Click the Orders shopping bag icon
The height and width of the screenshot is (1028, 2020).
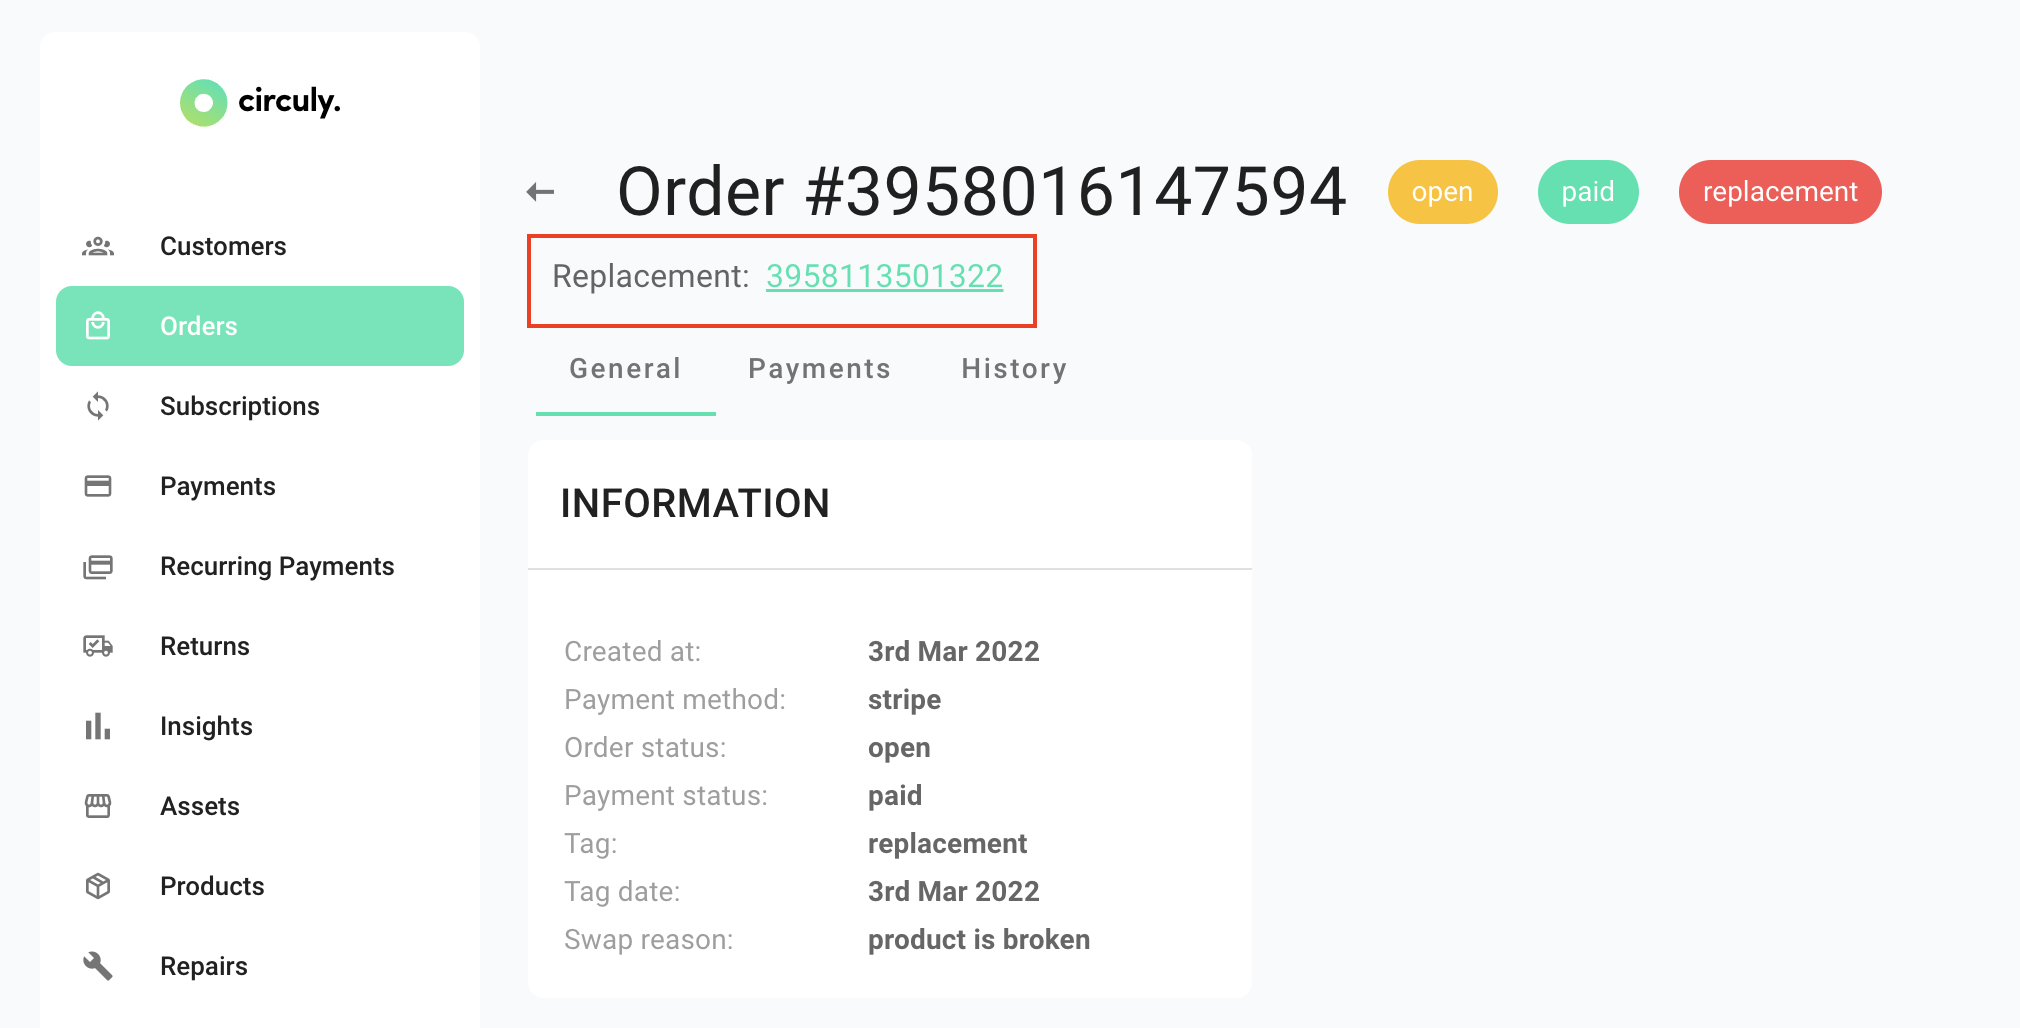tap(98, 326)
